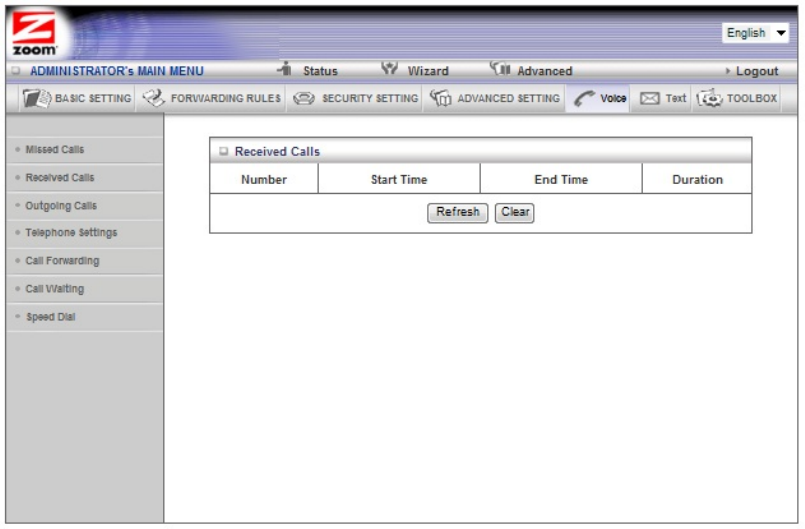Click the Duration column header

(697, 179)
